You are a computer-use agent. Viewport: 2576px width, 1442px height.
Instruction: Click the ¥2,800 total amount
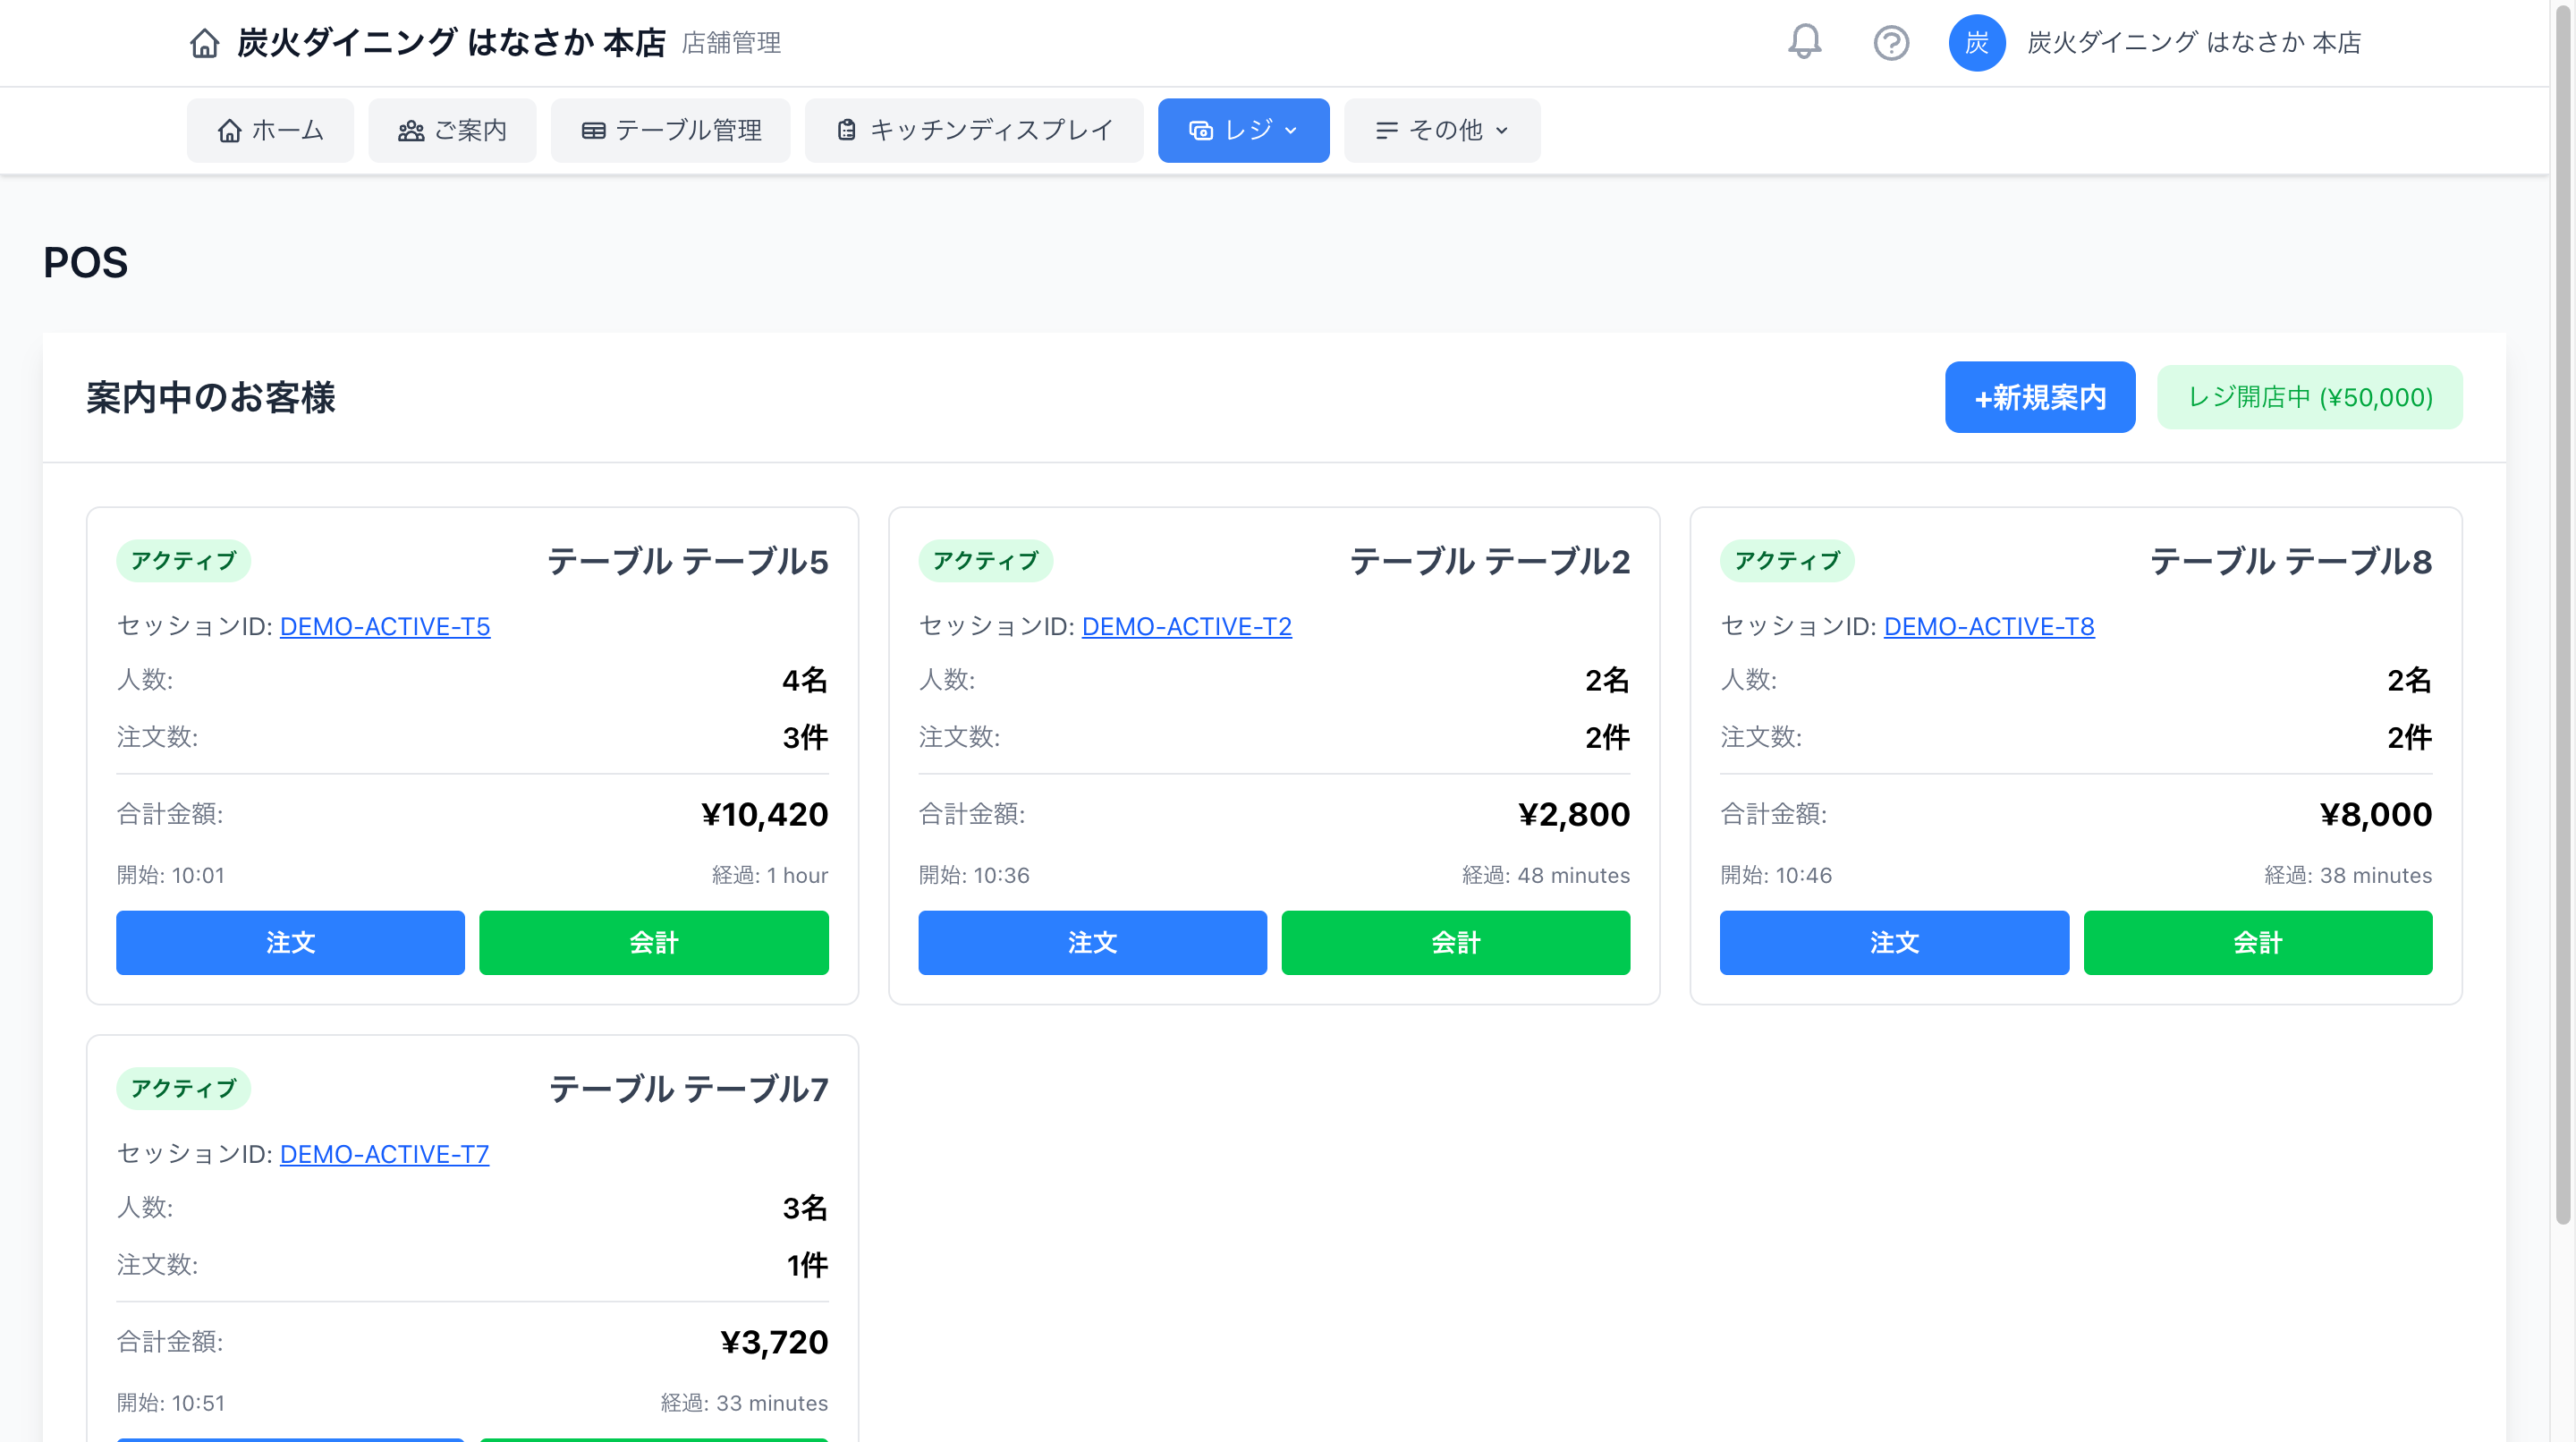point(1574,814)
